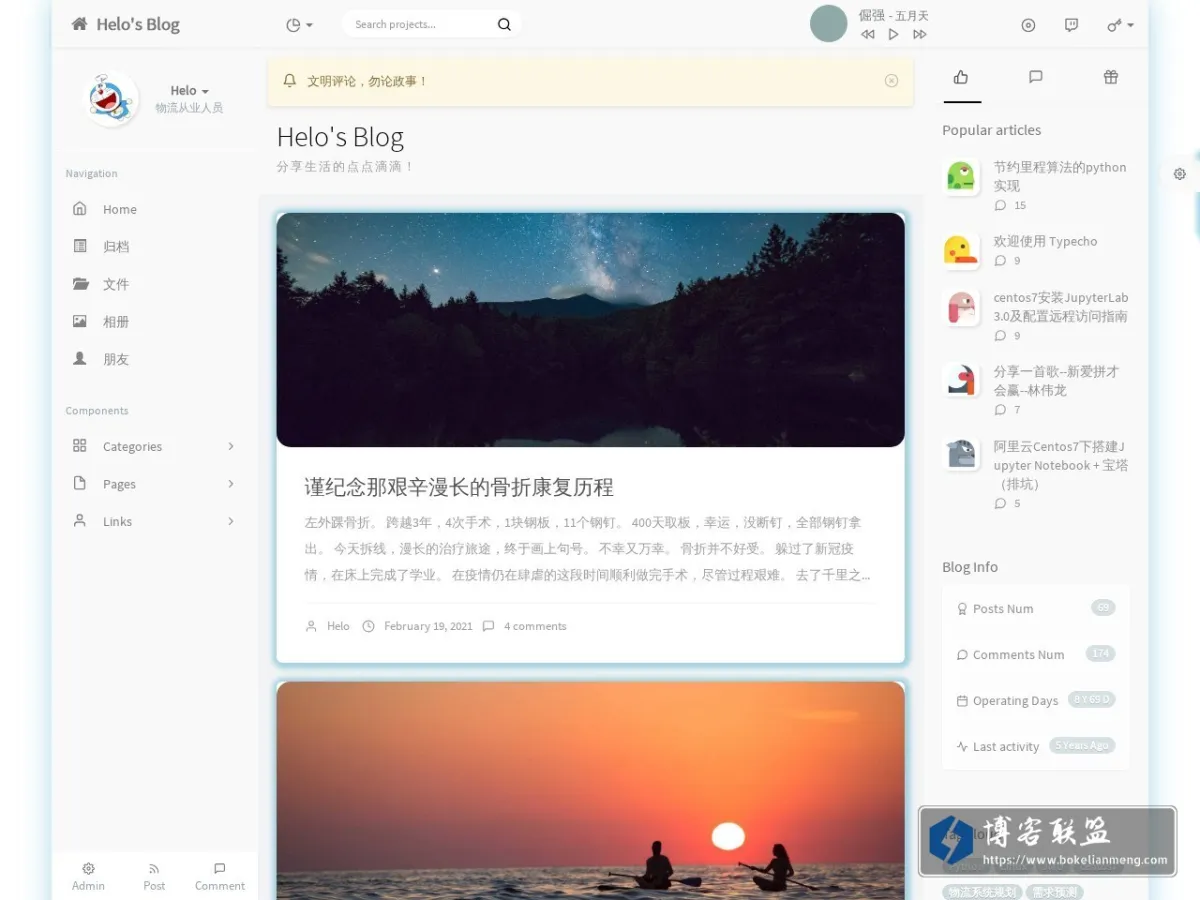
Task: Click the music player album avatar
Action: (828, 24)
